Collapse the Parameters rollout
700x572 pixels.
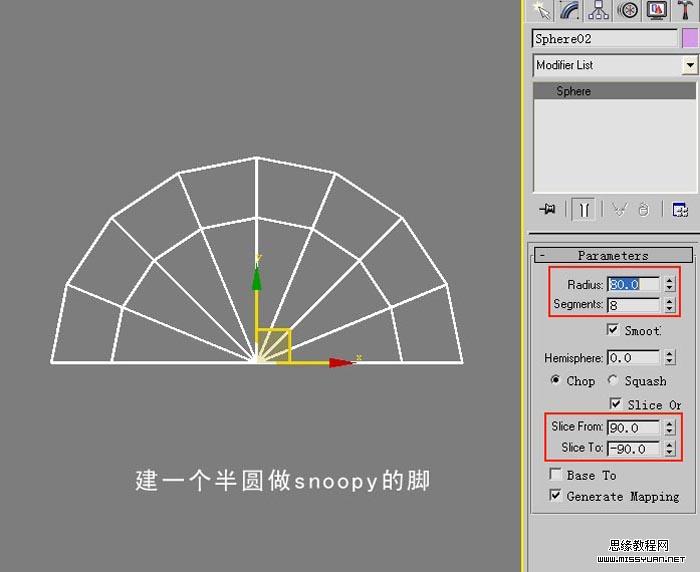[613, 255]
